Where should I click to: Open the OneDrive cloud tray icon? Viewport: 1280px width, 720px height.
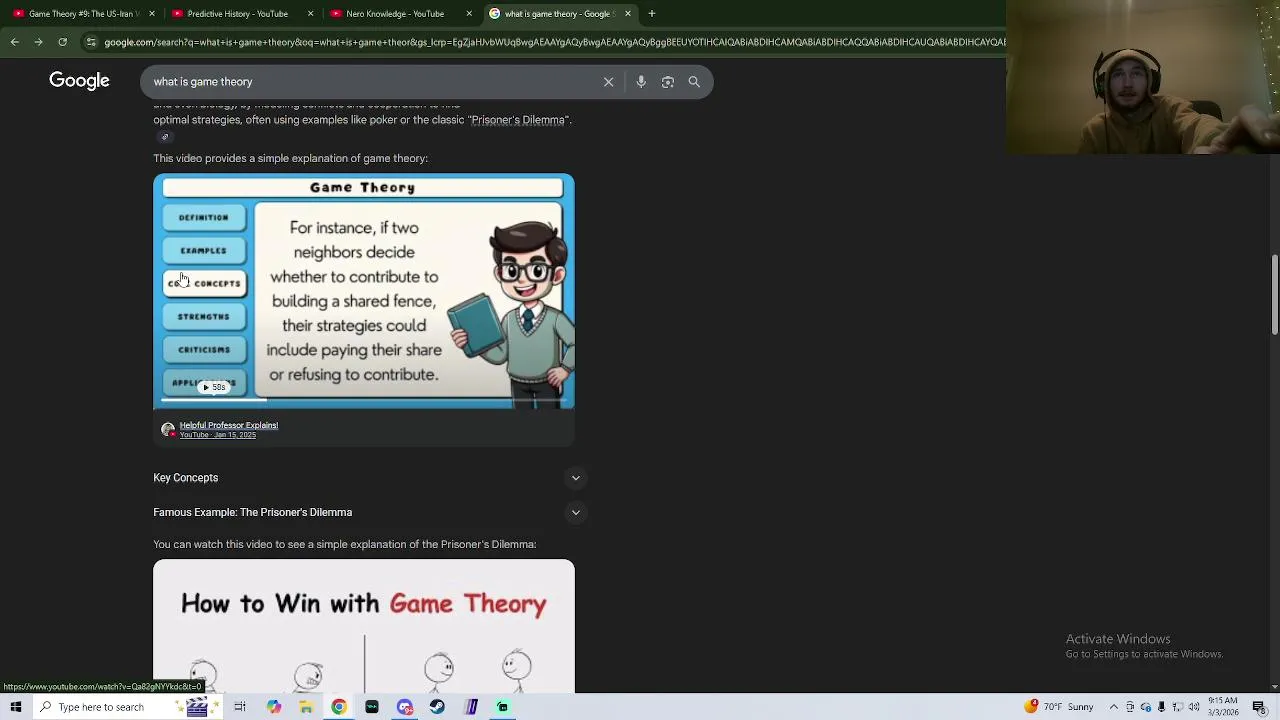click(x=1146, y=707)
